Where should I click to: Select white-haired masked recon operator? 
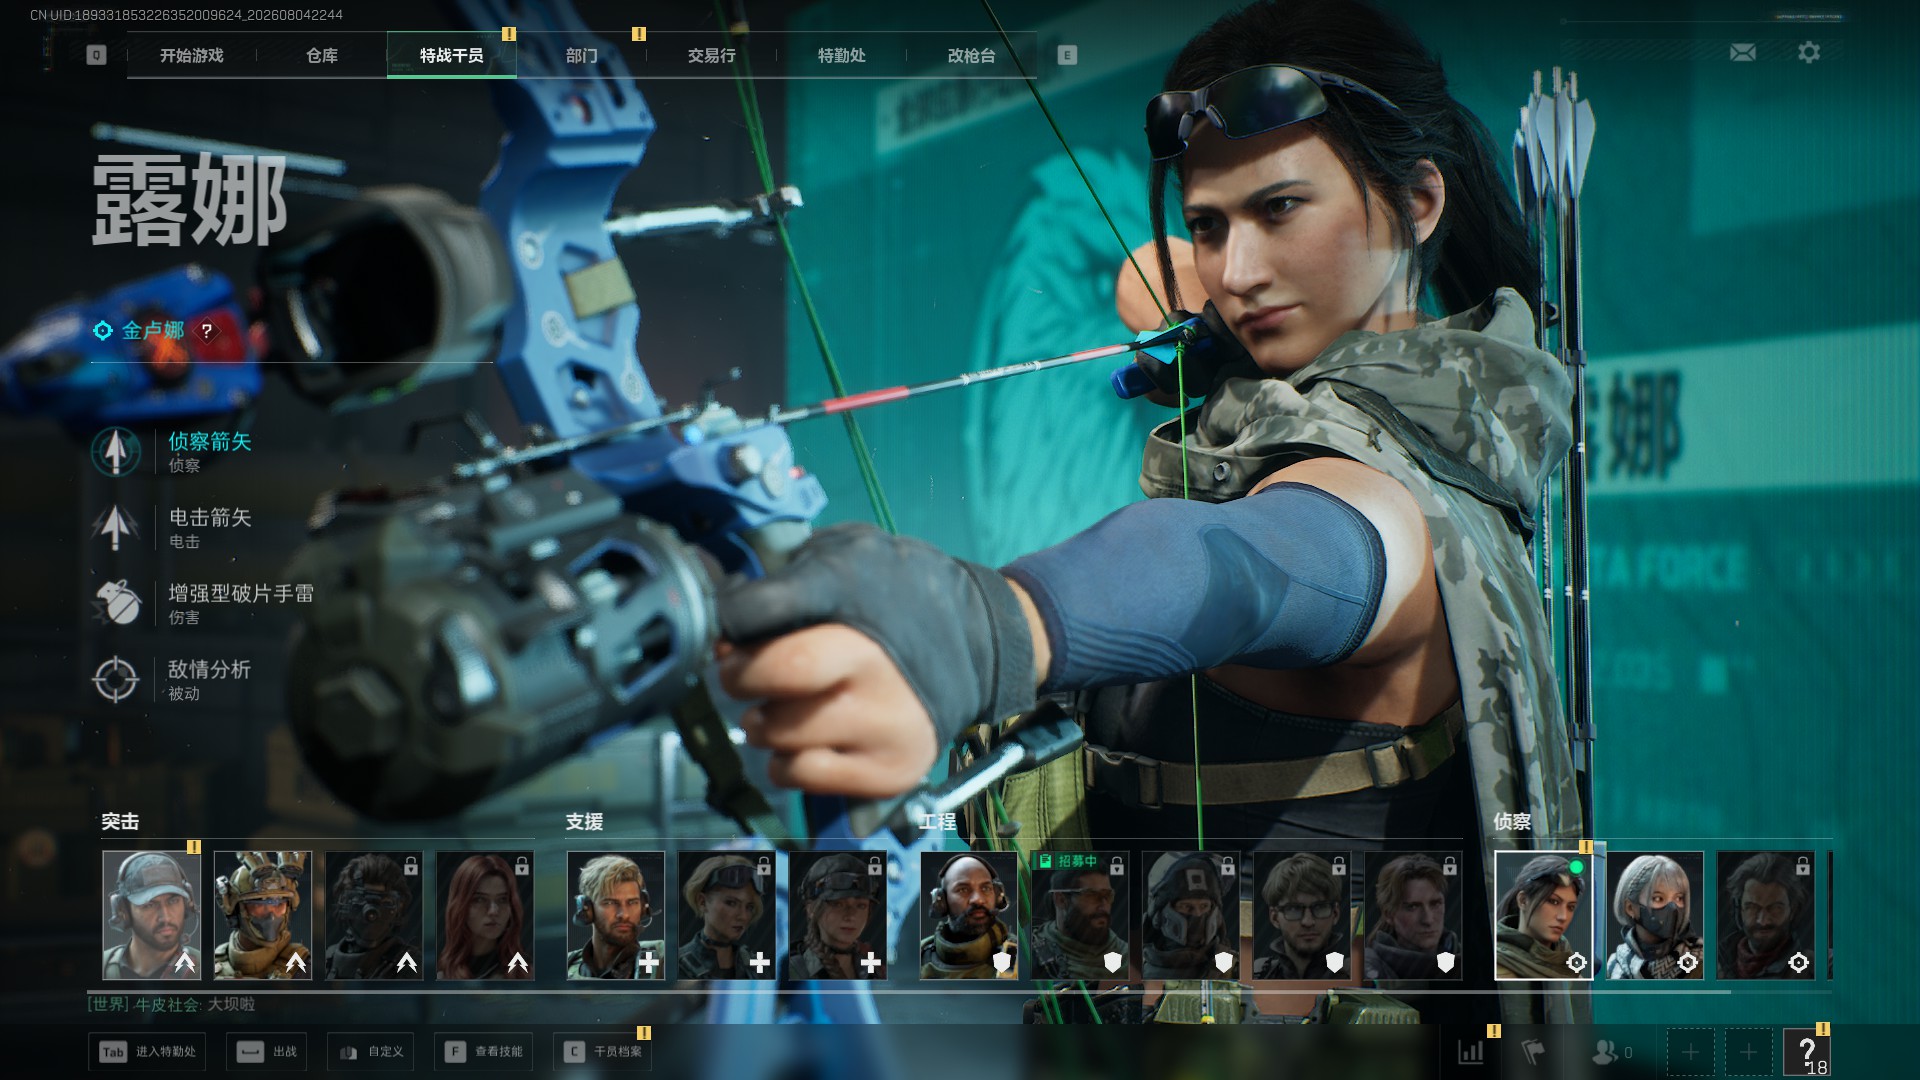point(1655,915)
